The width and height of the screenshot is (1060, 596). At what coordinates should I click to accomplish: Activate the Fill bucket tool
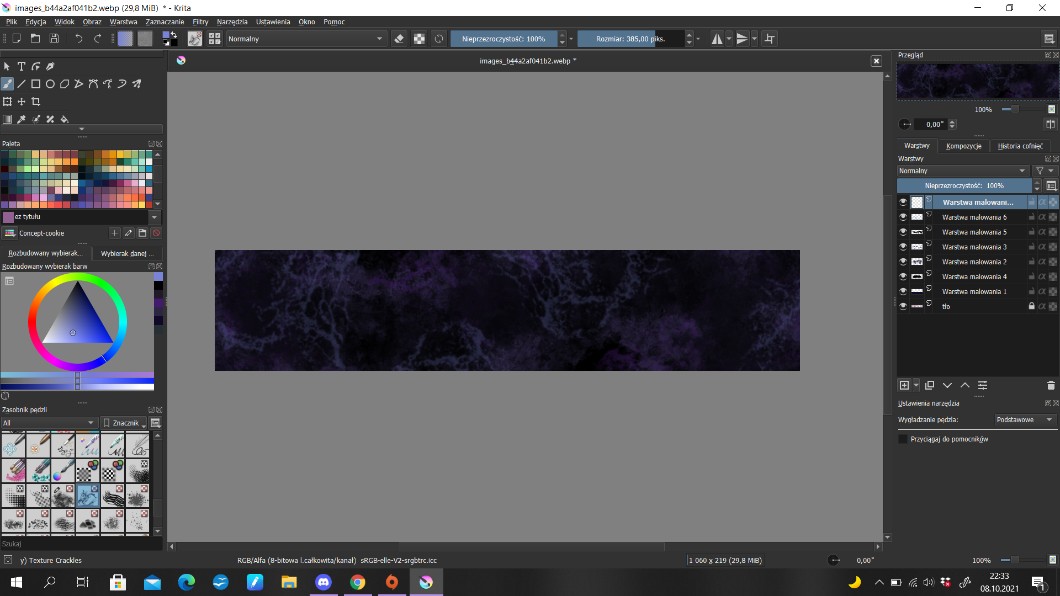(64, 119)
